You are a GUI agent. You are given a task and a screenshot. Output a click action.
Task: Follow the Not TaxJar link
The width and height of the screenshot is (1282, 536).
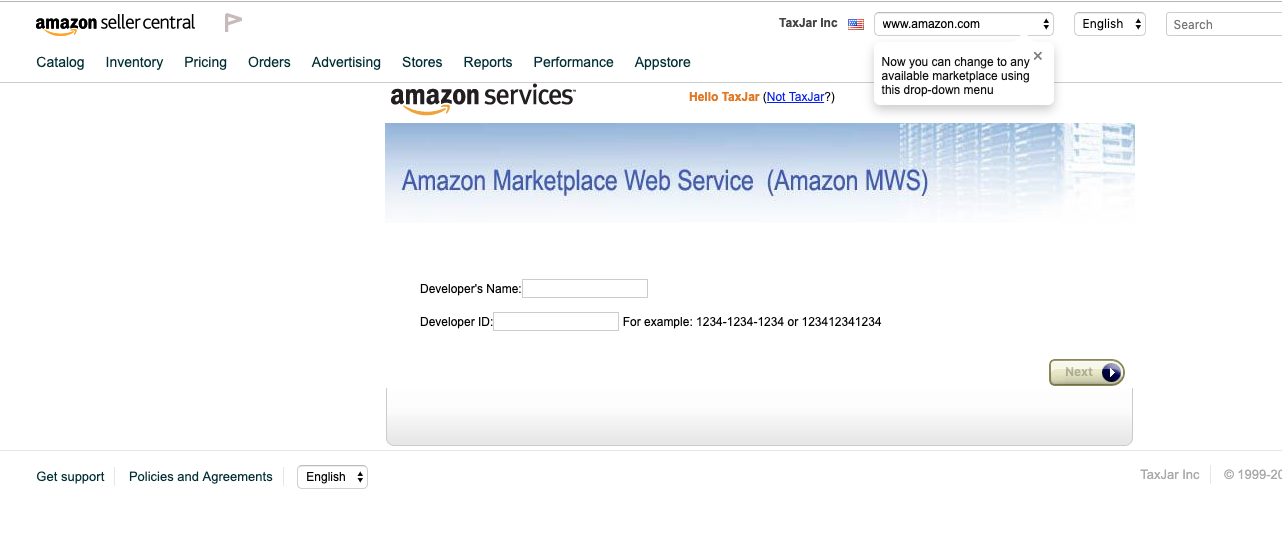(795, 97)
